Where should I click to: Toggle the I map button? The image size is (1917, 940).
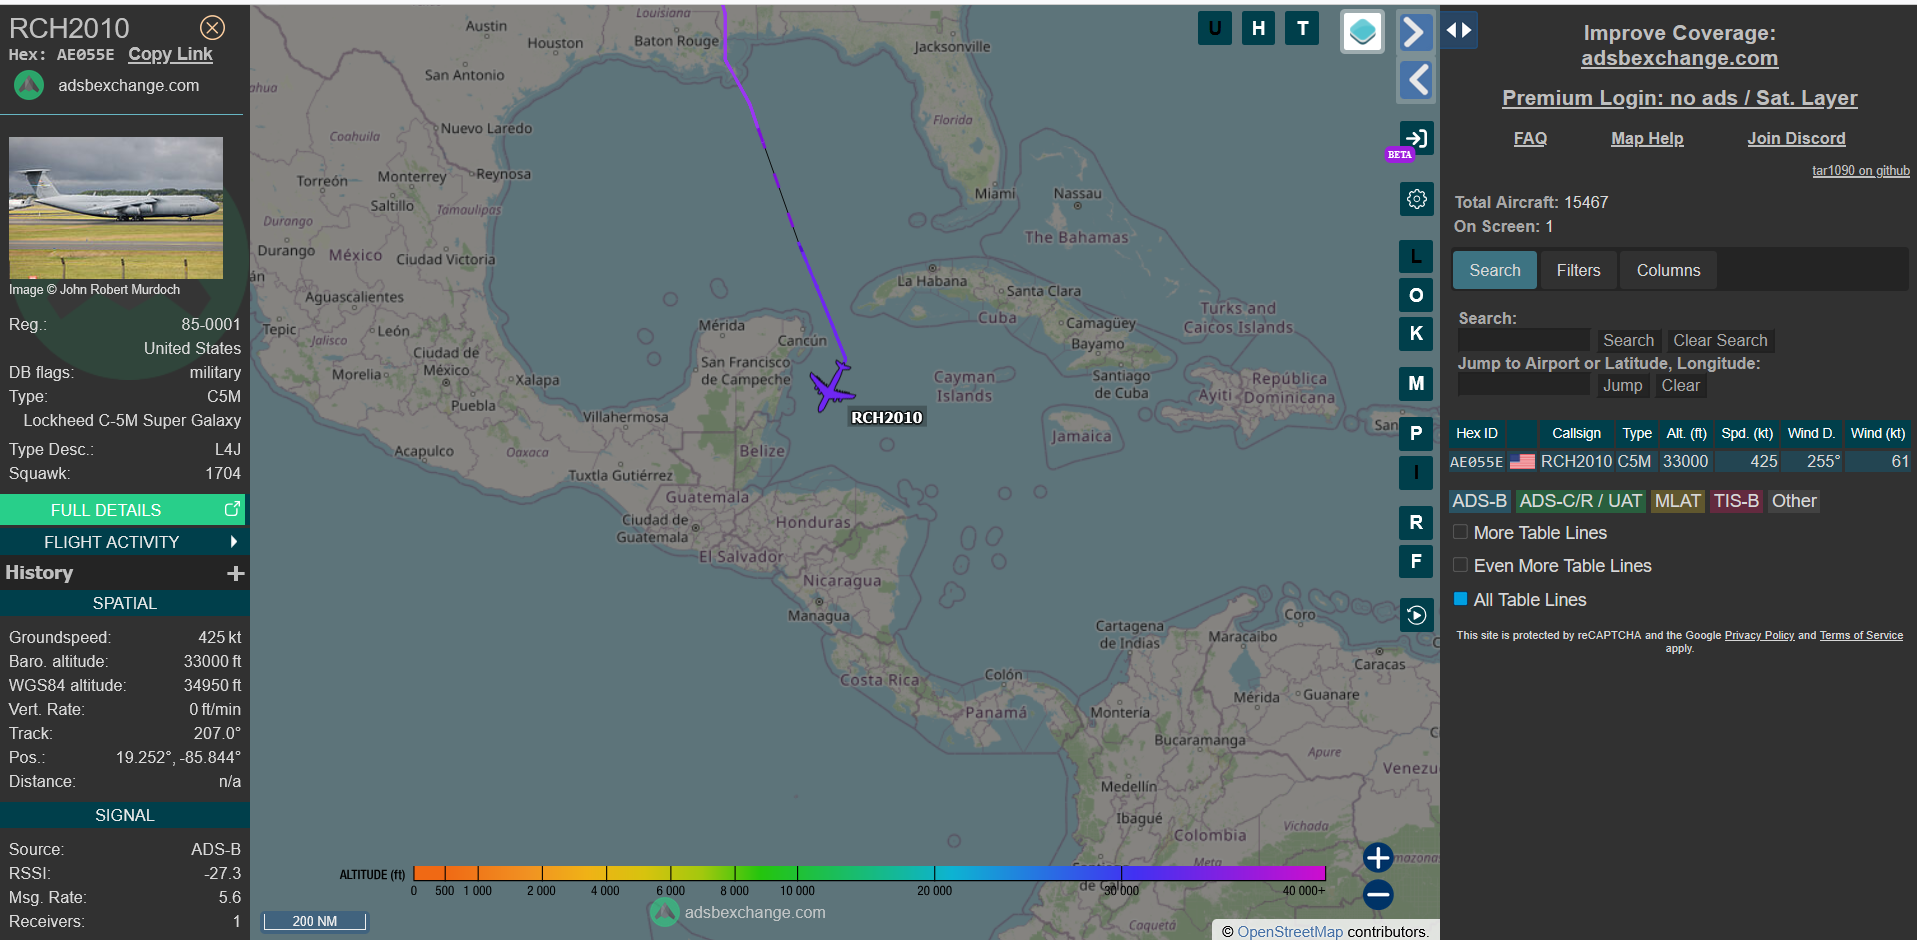(1416, 472)
